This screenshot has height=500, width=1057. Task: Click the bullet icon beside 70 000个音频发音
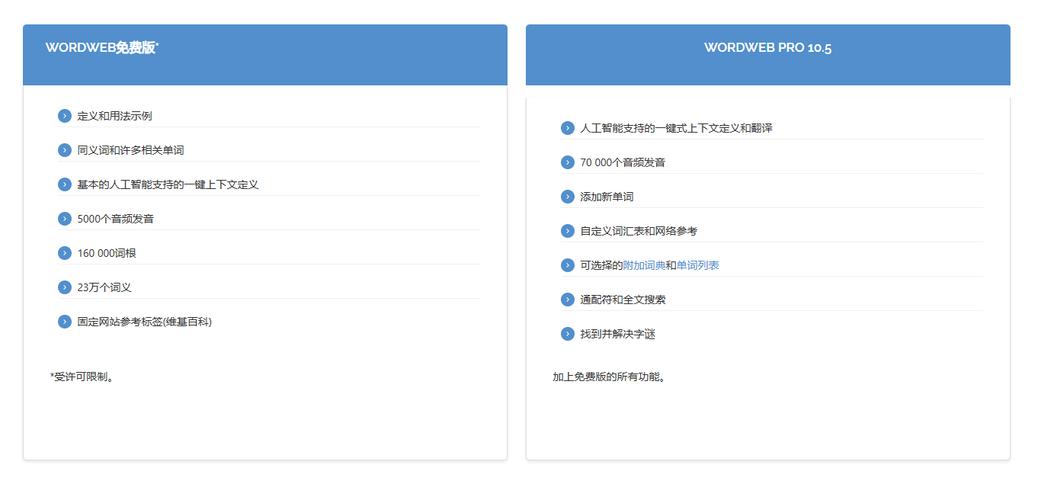[x=568, y=162]
